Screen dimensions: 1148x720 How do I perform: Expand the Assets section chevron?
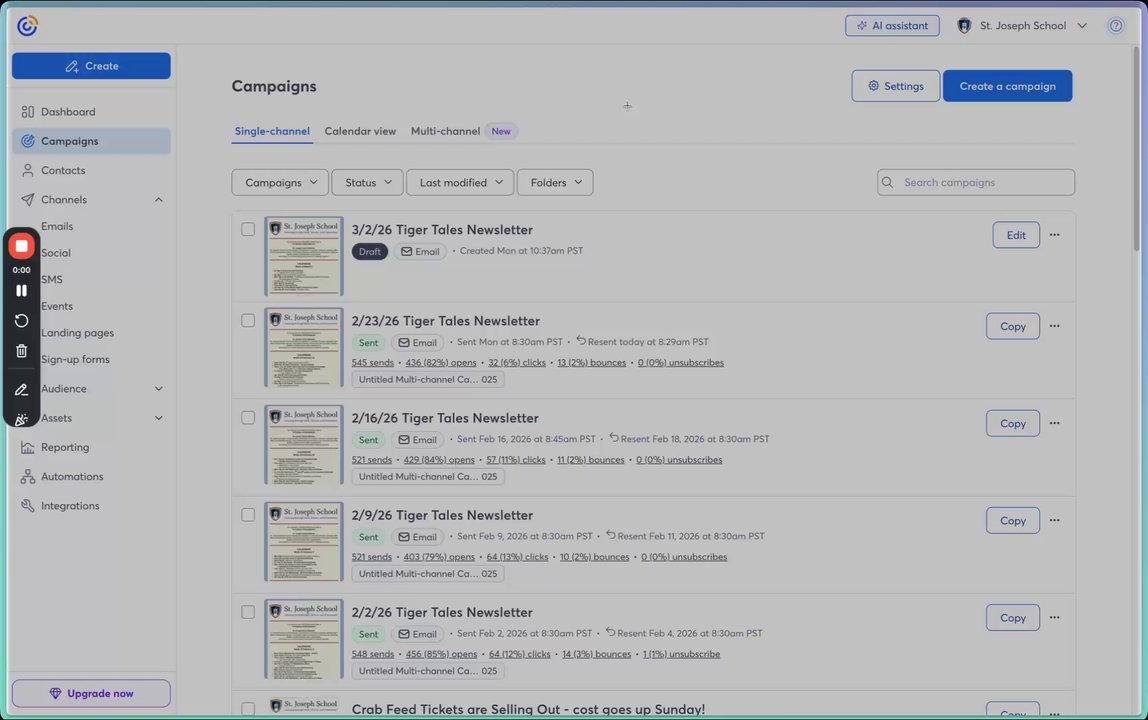[158, 418]
